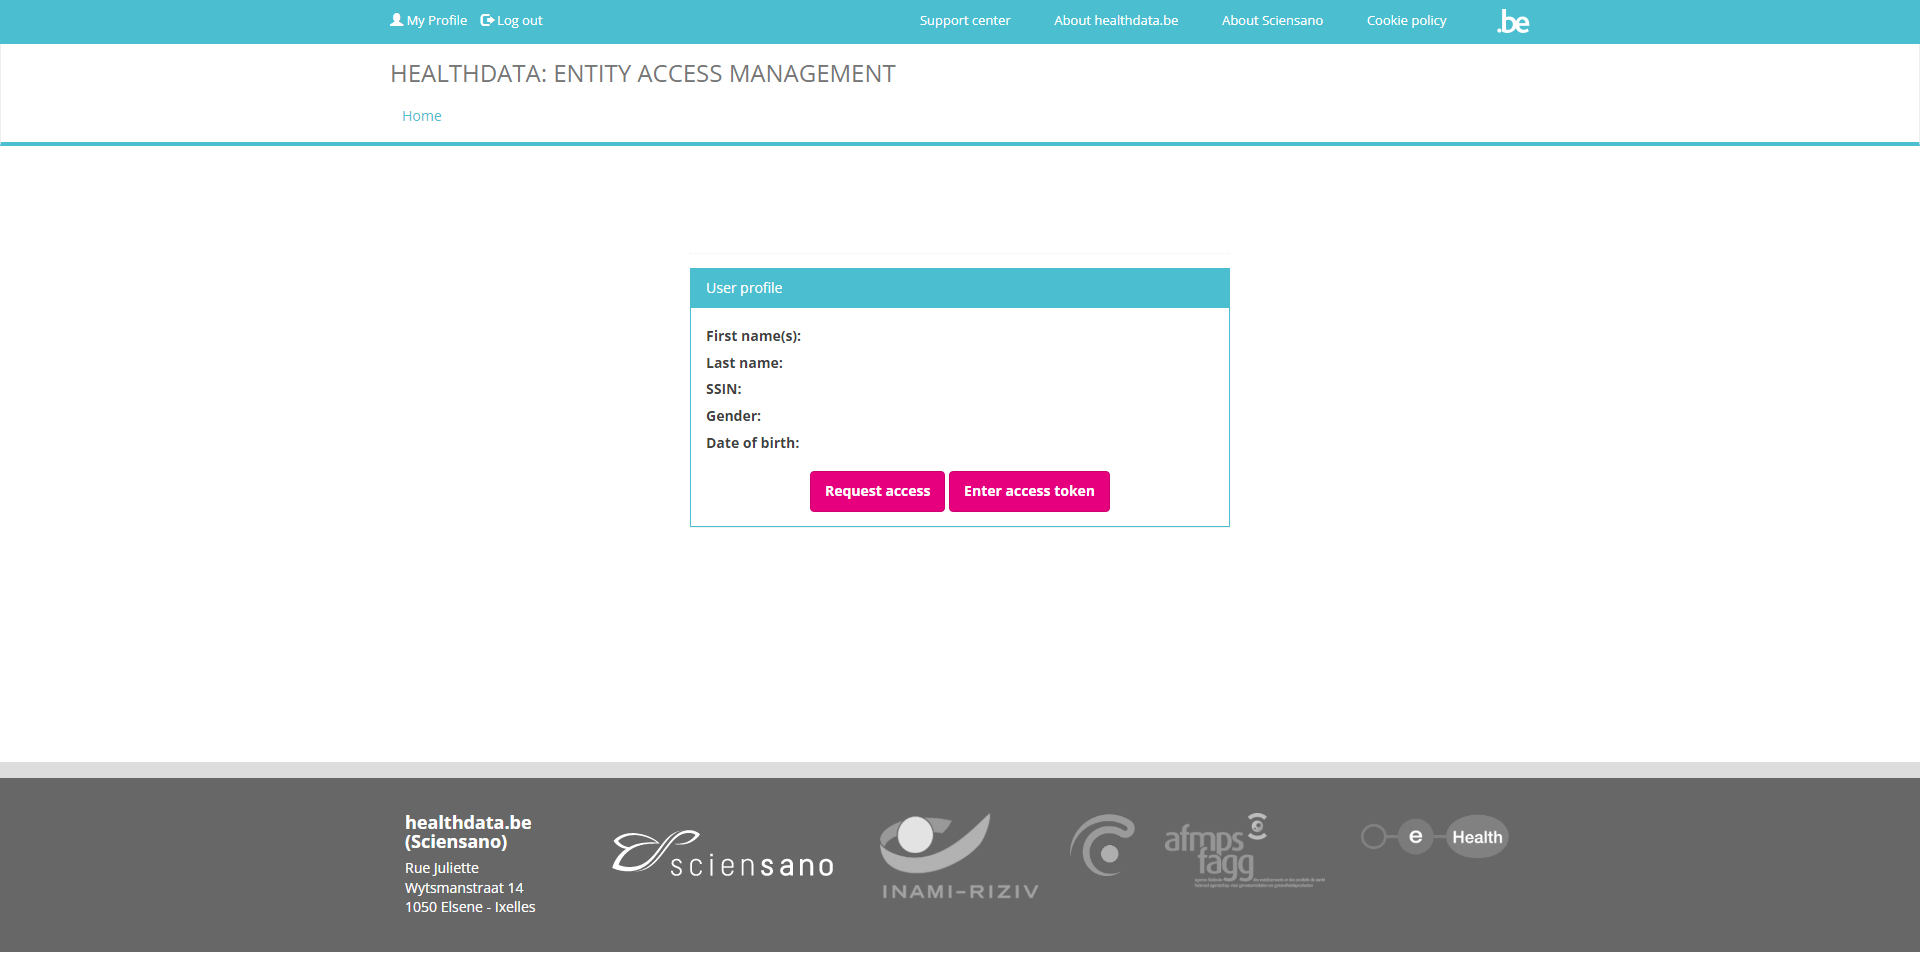
Task: Click the Log out text link
Action: tap(520, 21)
